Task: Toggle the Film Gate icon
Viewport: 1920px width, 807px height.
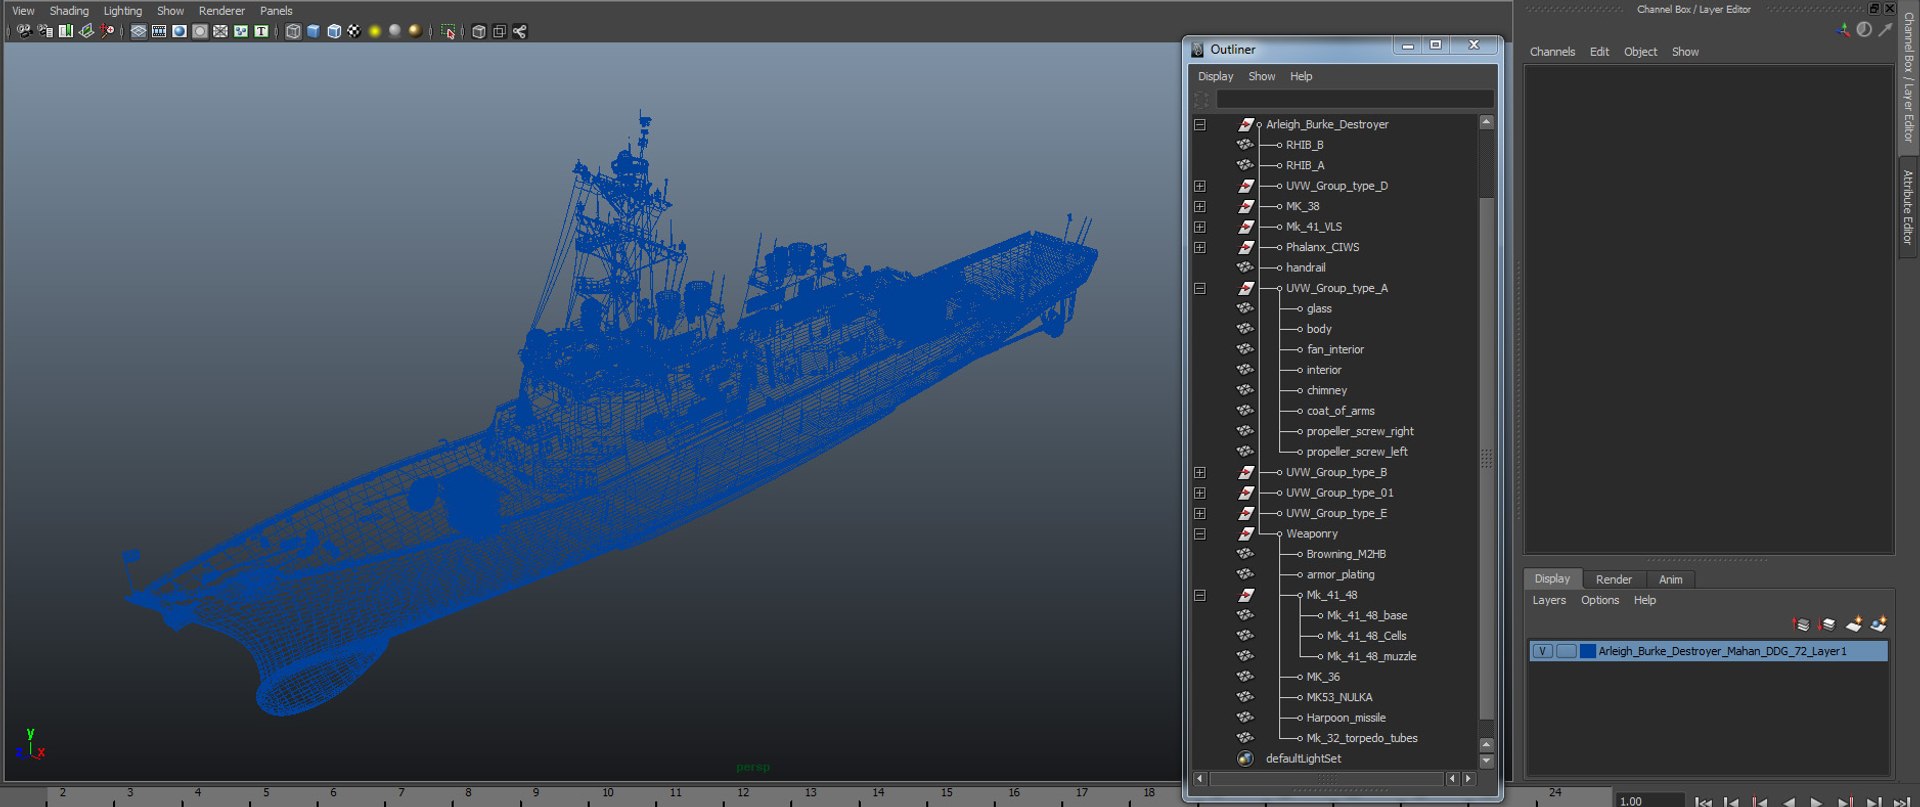Action: (x=159, y=31)
